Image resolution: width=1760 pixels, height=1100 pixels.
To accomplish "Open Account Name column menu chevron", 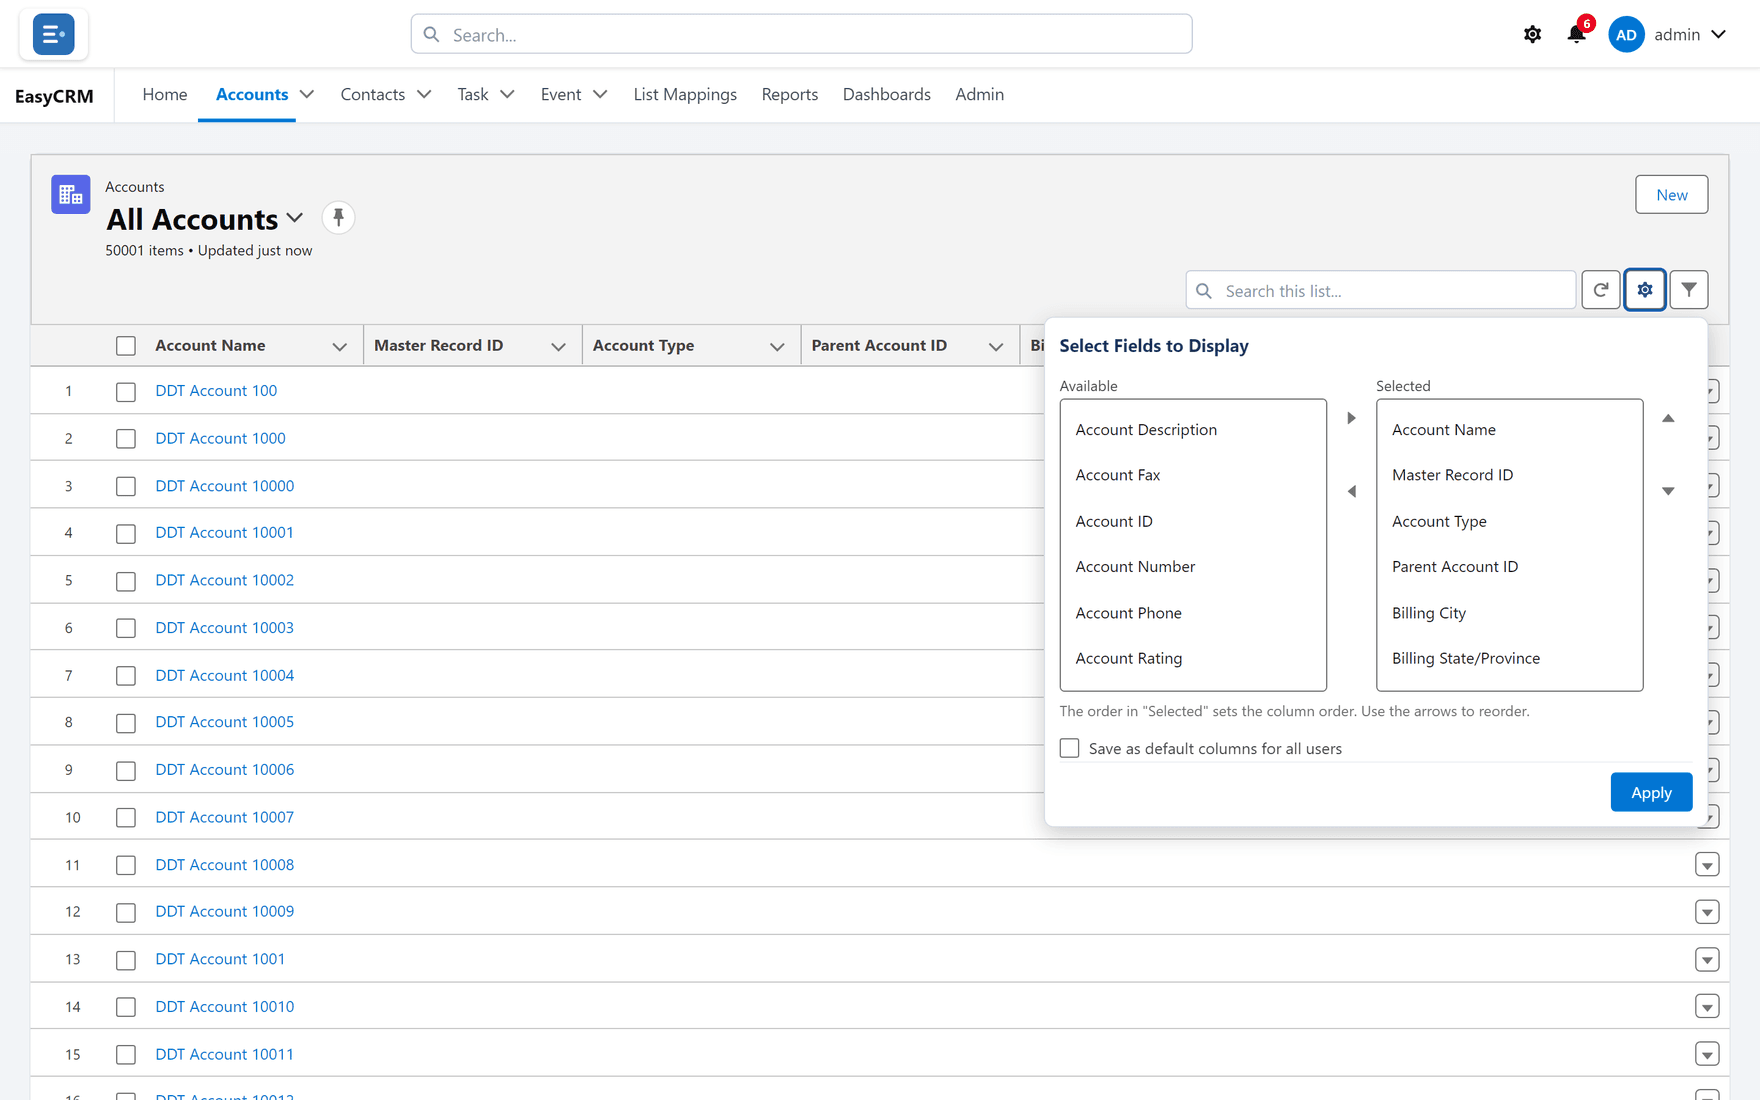I will point(339,346).
